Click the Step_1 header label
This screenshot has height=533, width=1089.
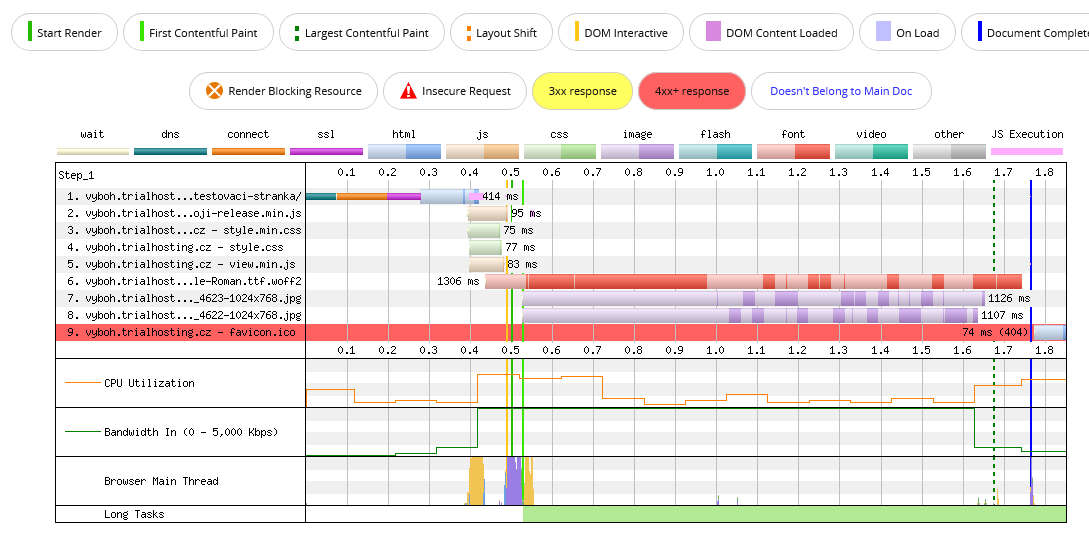click(76, 176)
